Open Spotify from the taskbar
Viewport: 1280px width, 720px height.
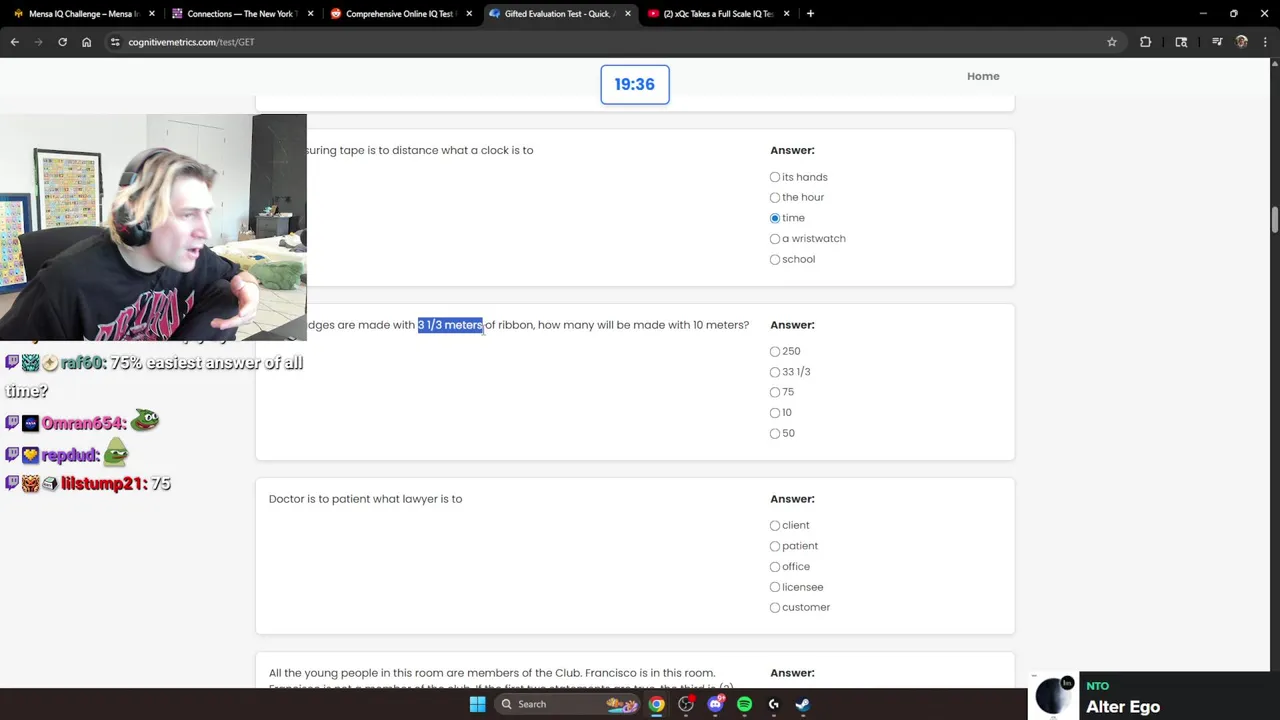pyautogui.click(x=744, y=704)
